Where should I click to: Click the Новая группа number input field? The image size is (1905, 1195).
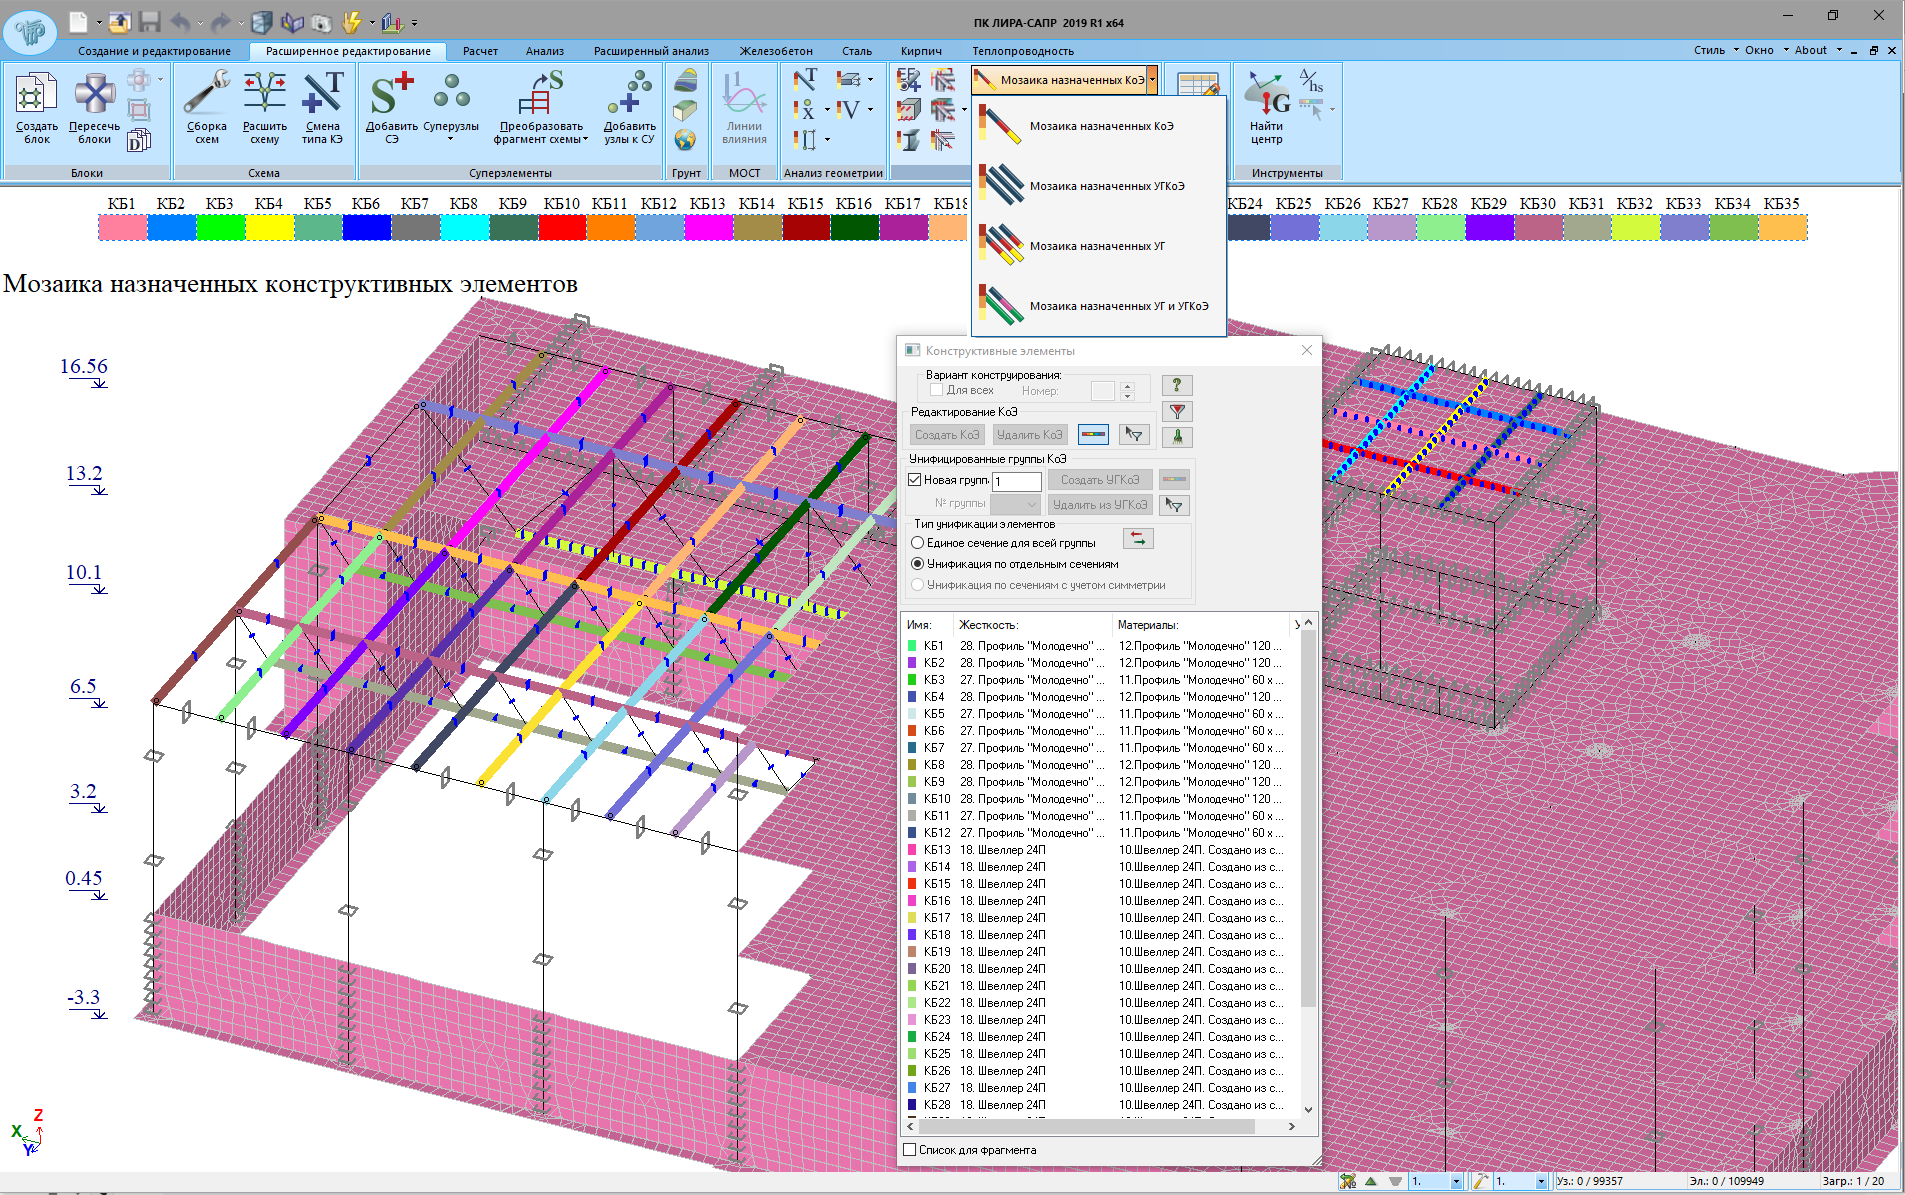tap(1016, 481)
